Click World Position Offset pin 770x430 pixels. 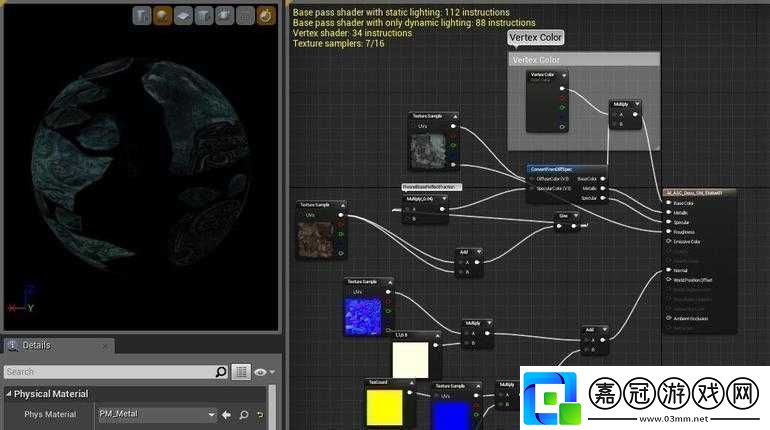669,280
